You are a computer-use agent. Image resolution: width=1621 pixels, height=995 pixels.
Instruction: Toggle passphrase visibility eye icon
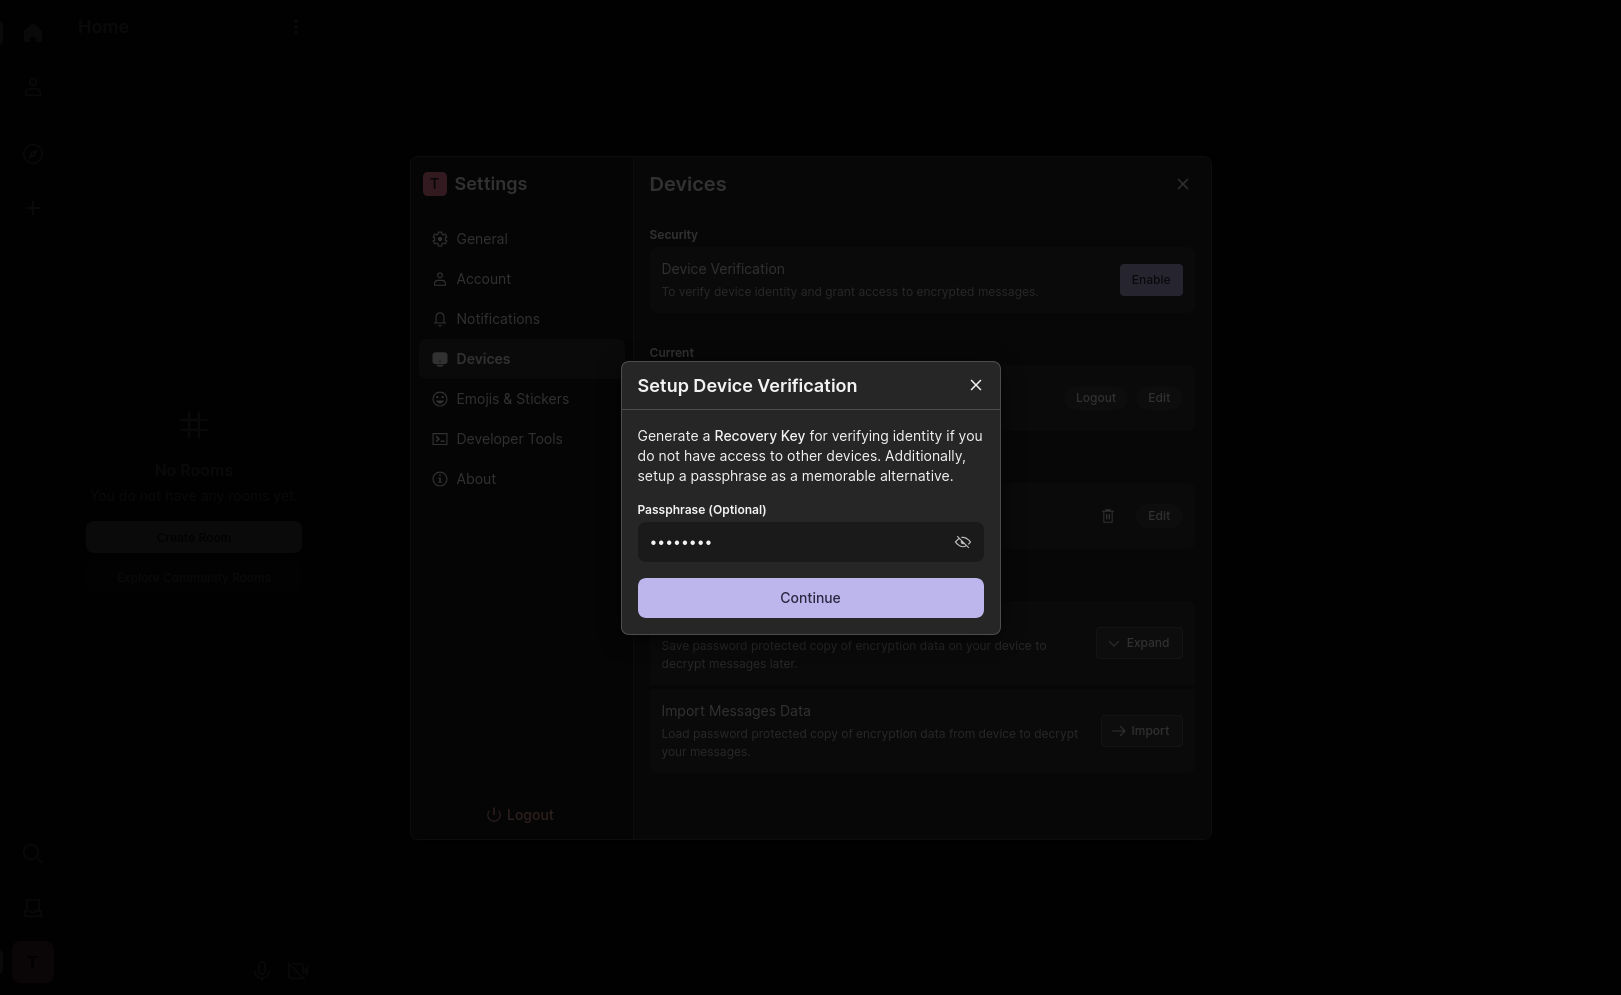click(962, 542)
